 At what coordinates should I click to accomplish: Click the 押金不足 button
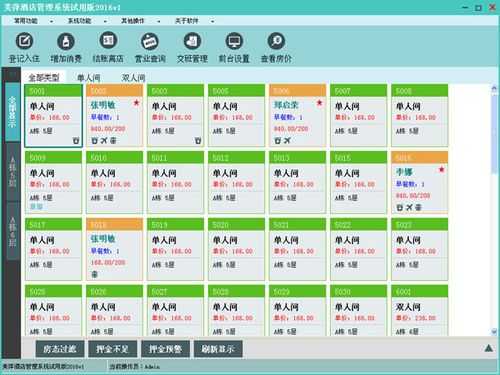113,349
